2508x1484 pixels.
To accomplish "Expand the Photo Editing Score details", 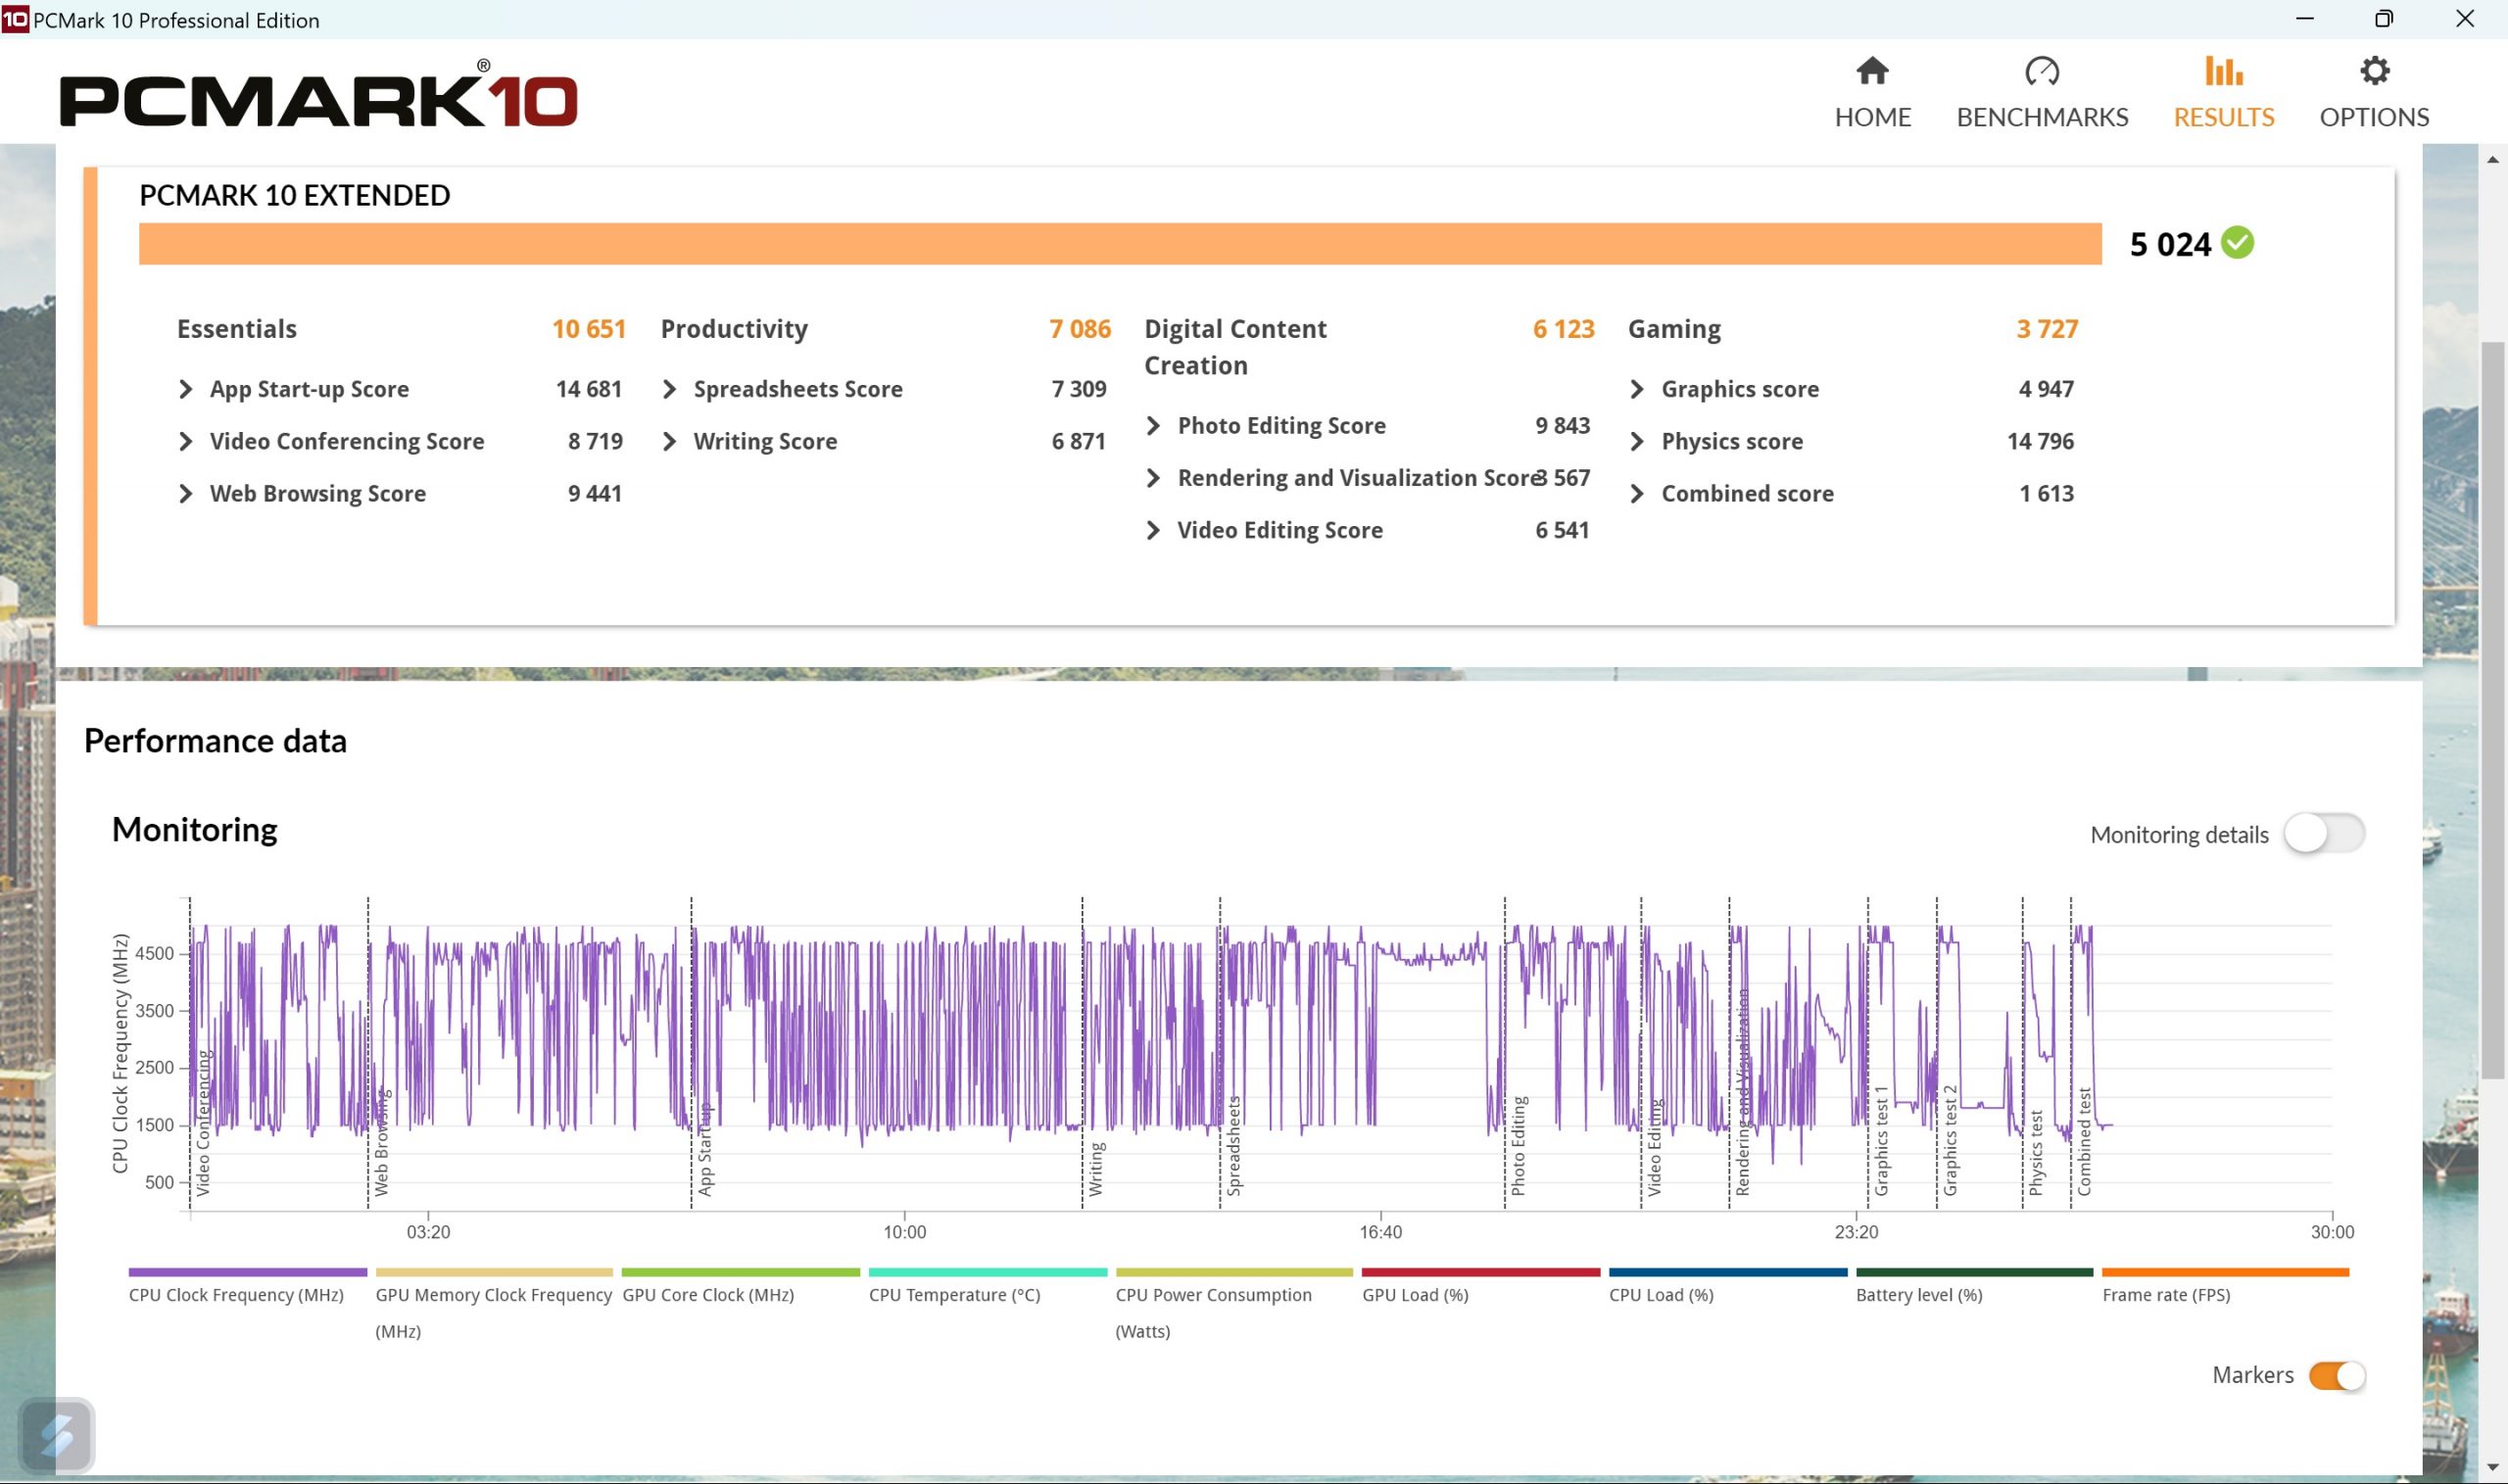I will (1153, 426).
